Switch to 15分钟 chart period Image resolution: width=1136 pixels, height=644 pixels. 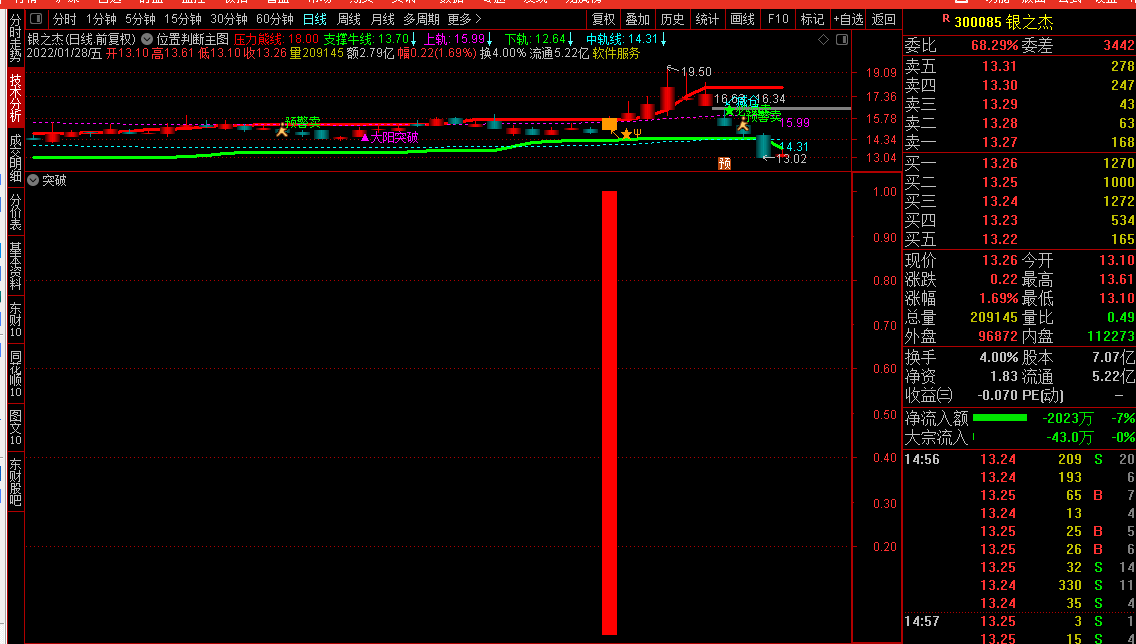(x=183, y=20)
